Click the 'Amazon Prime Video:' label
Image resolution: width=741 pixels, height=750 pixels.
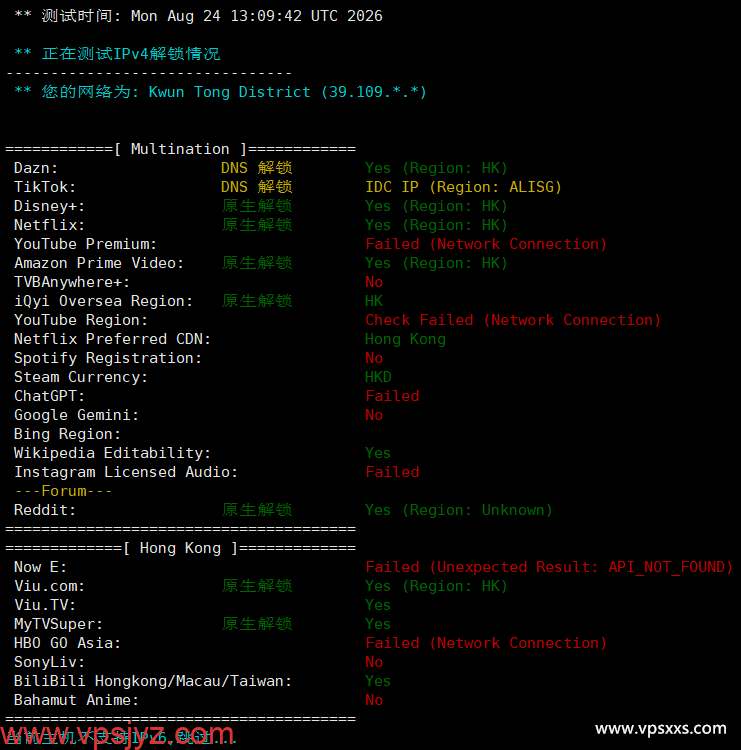point(99,263)
